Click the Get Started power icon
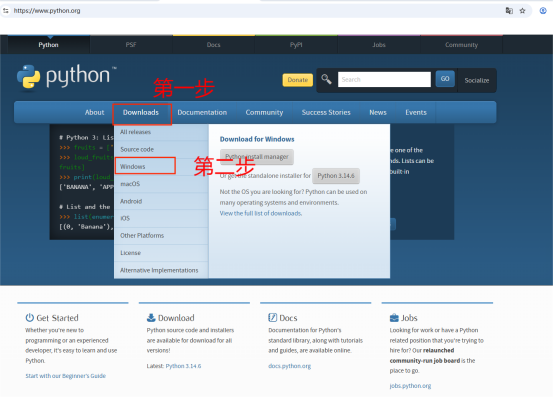The height and width of the screenshot is (398, 553). pos(29,318)
